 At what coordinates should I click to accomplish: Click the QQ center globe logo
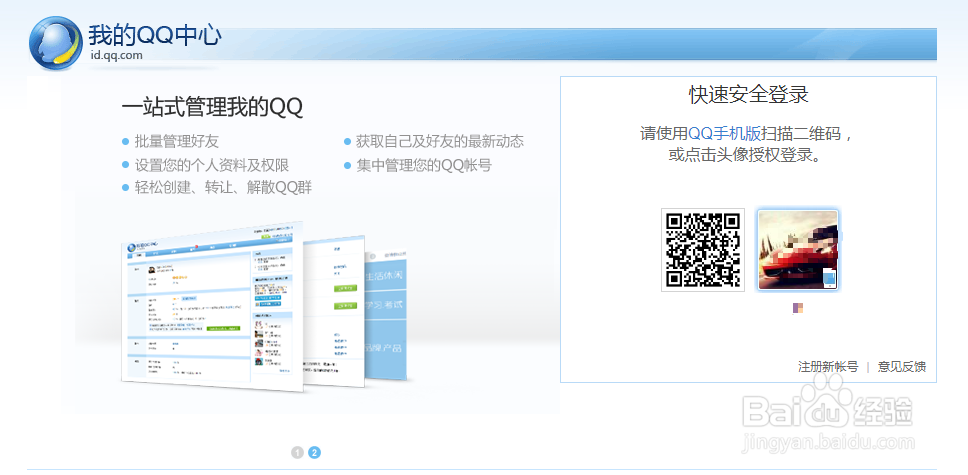(56, 43)
